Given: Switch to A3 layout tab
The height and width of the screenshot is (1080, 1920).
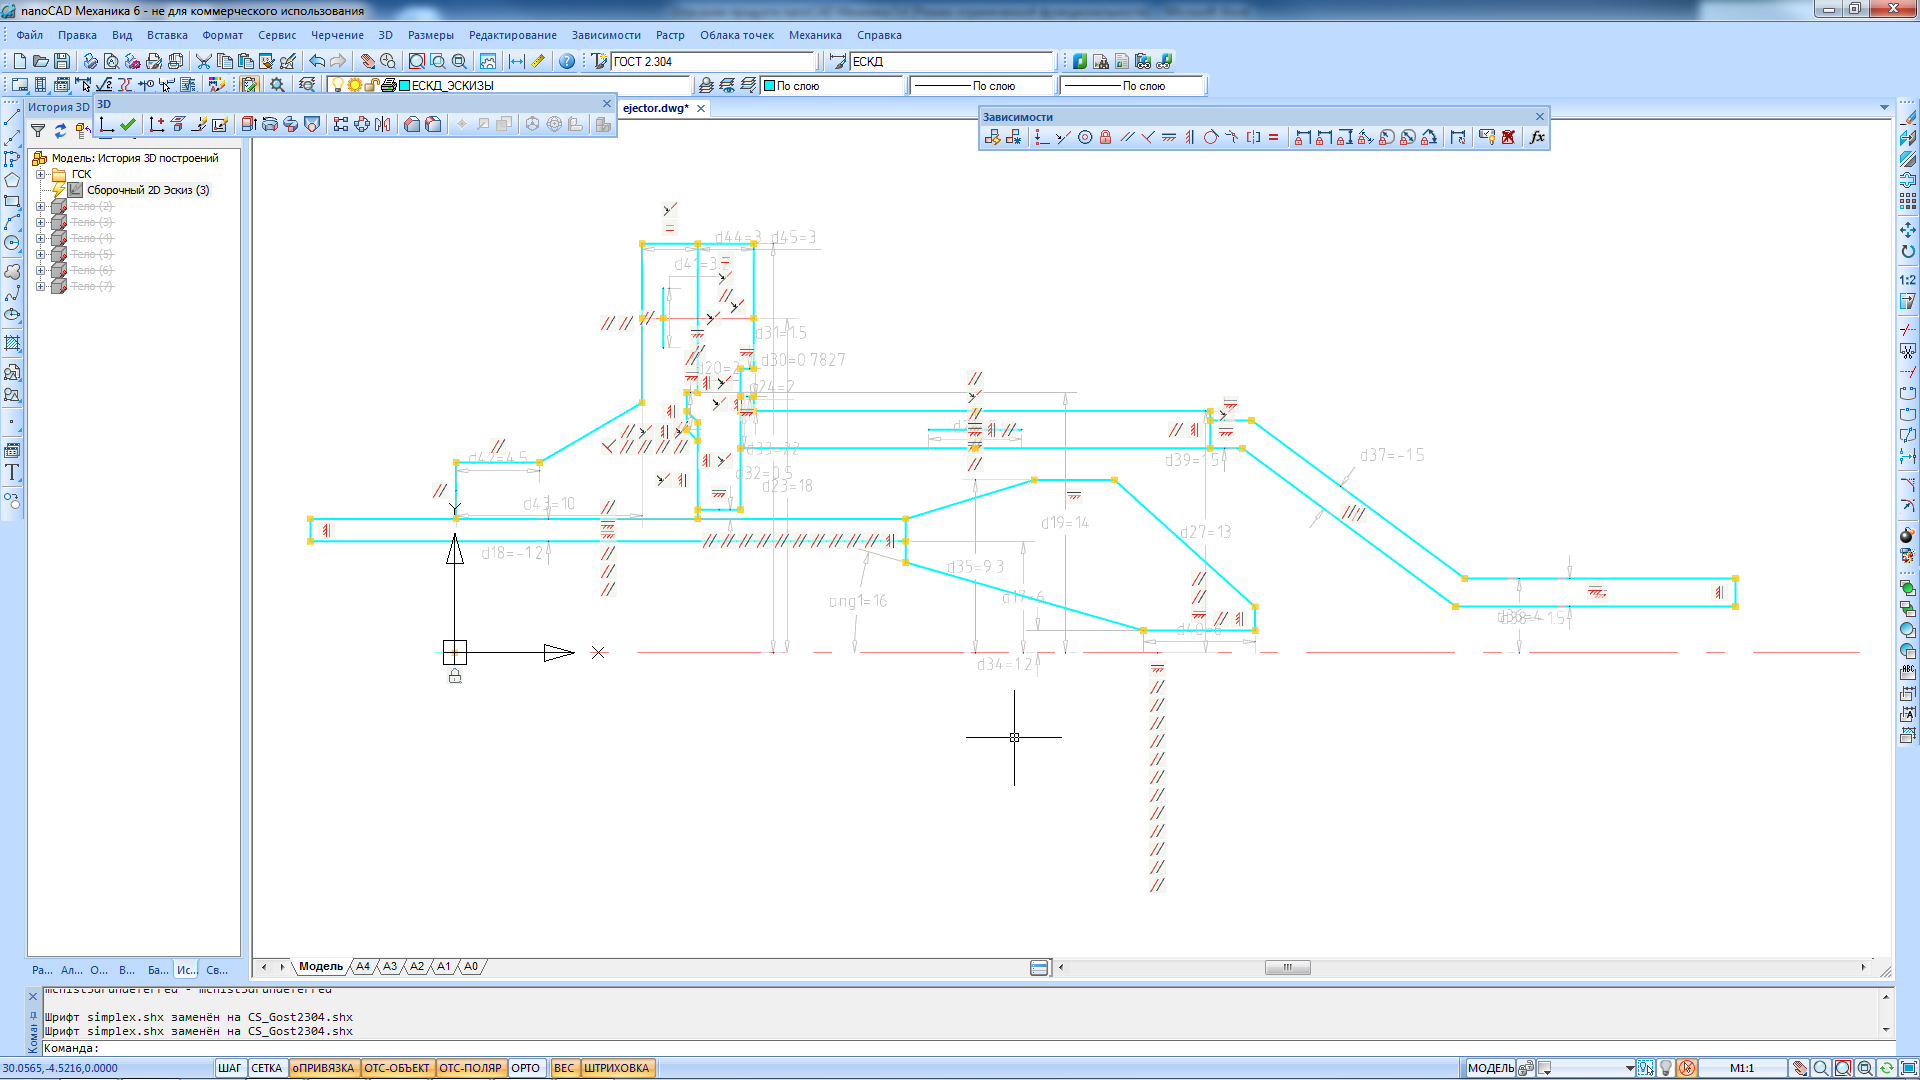Looking at the screenshot, I should tap(390, 967).
